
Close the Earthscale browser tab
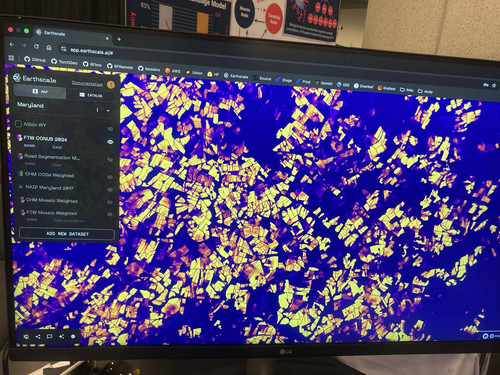(107, 38)
